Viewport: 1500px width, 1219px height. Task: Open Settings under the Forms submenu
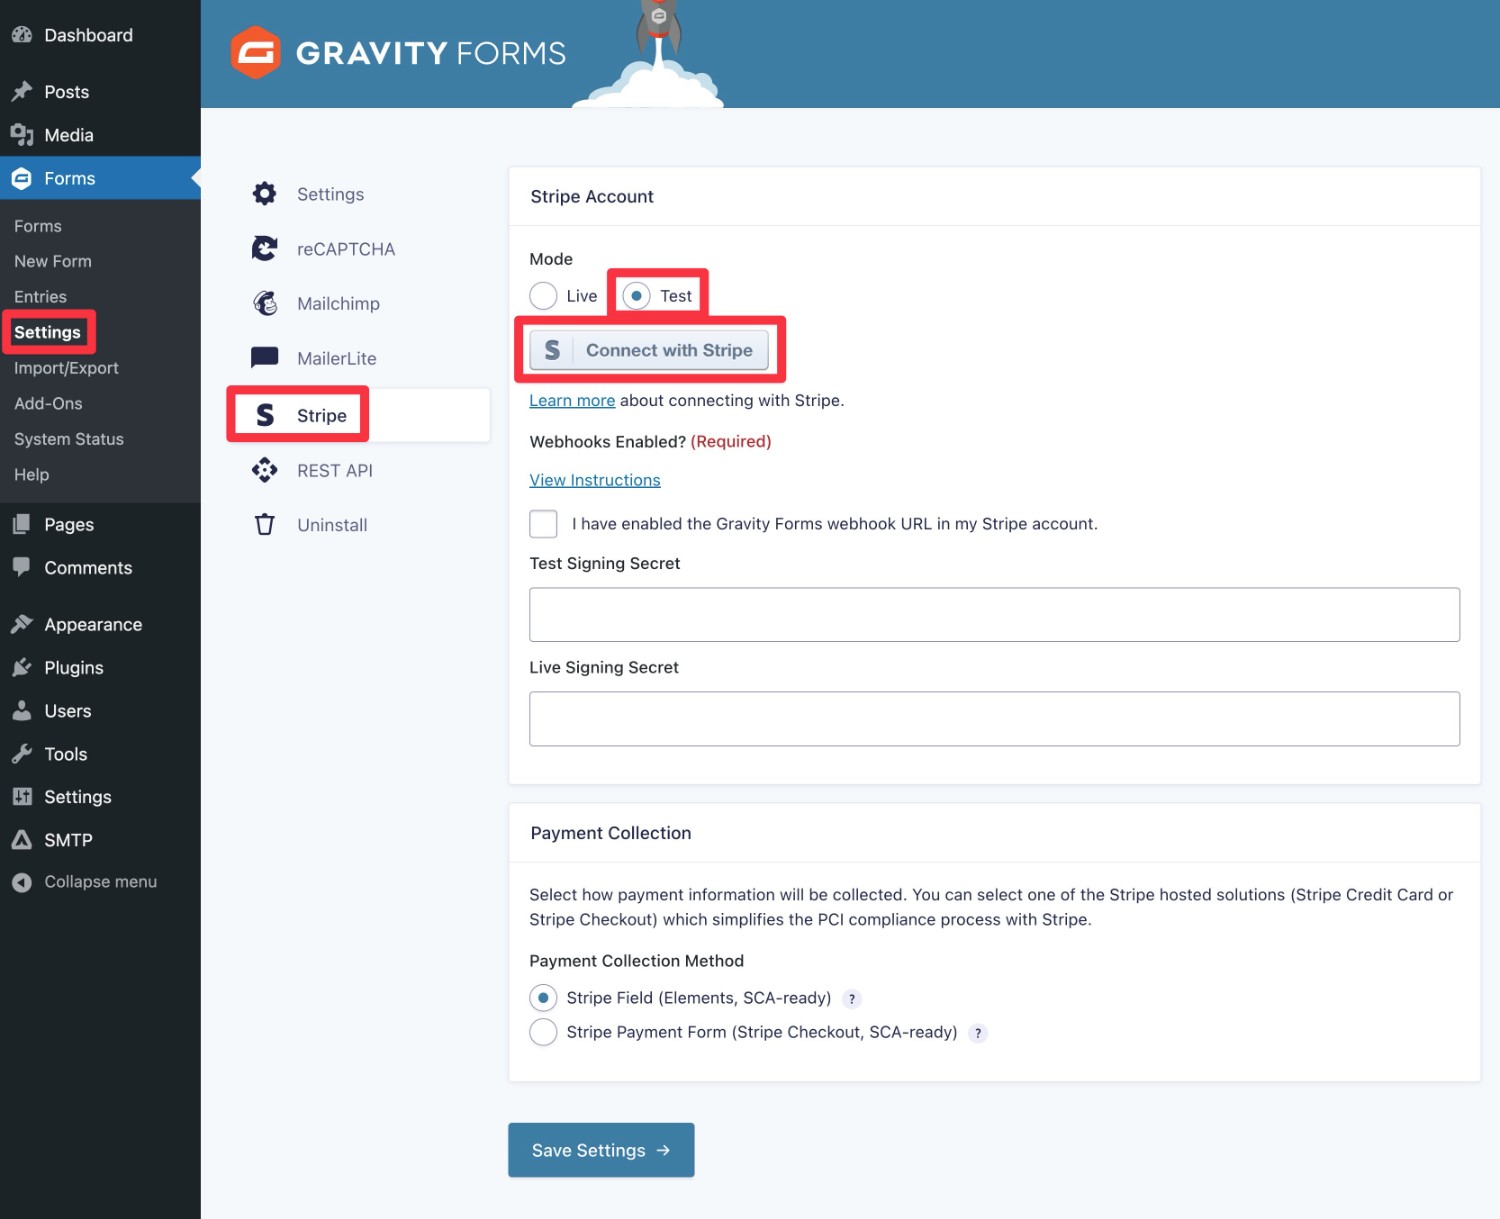click(47, 332)
